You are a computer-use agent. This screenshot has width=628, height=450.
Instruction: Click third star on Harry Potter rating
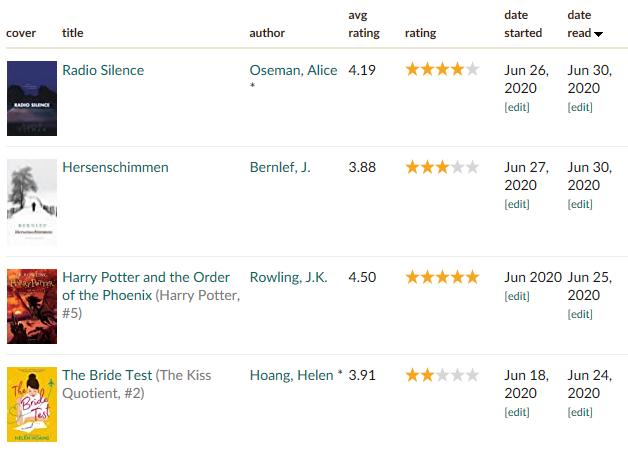(x=443, y=277)
